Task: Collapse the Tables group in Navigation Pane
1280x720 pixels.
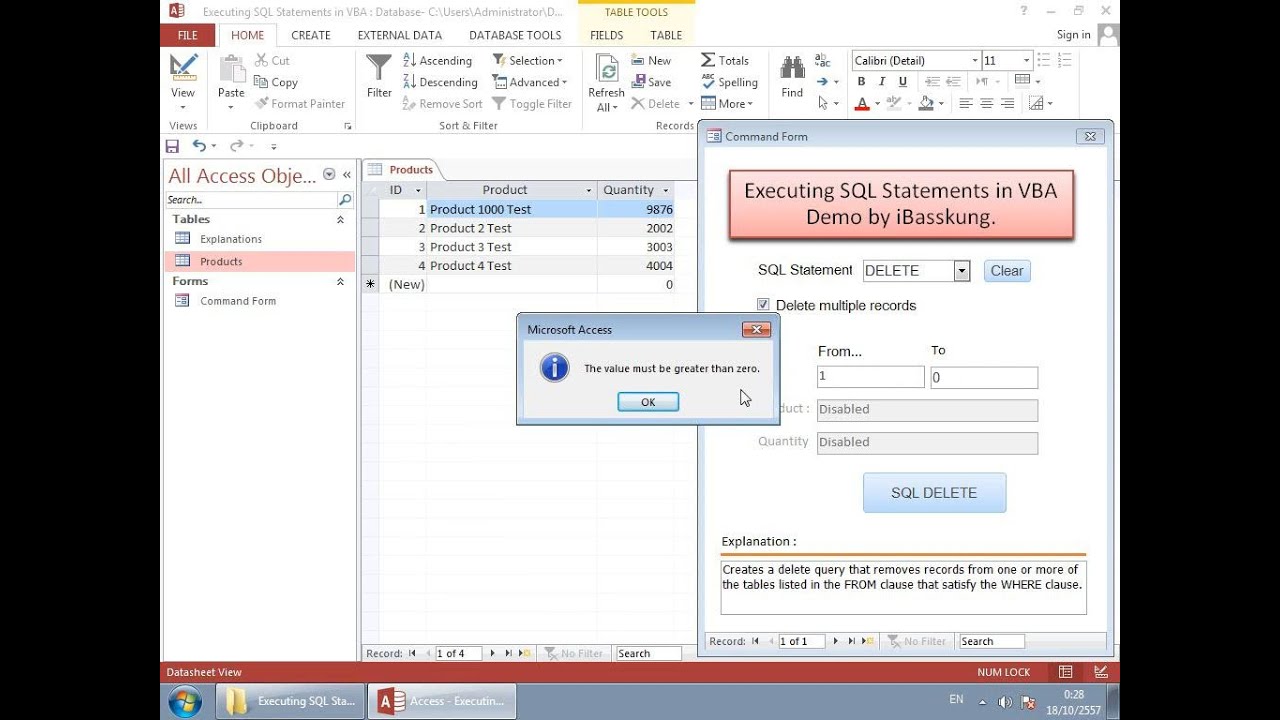Action: [x=340, y=219]
